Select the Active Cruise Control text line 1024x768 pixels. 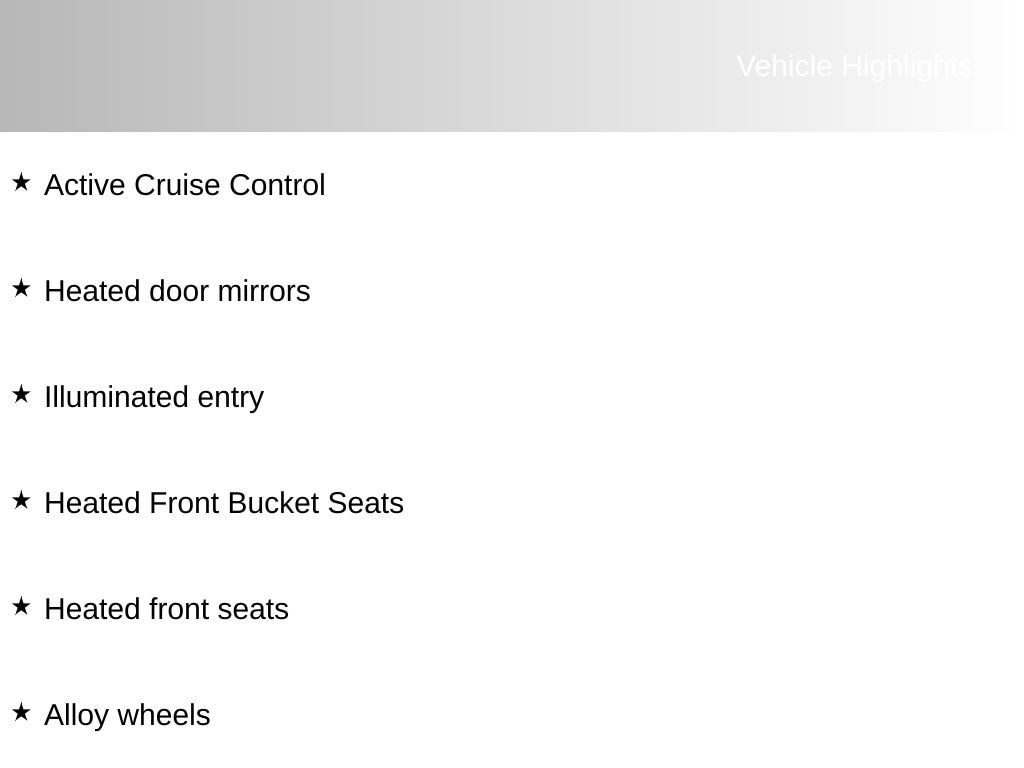tap(184, 185)
